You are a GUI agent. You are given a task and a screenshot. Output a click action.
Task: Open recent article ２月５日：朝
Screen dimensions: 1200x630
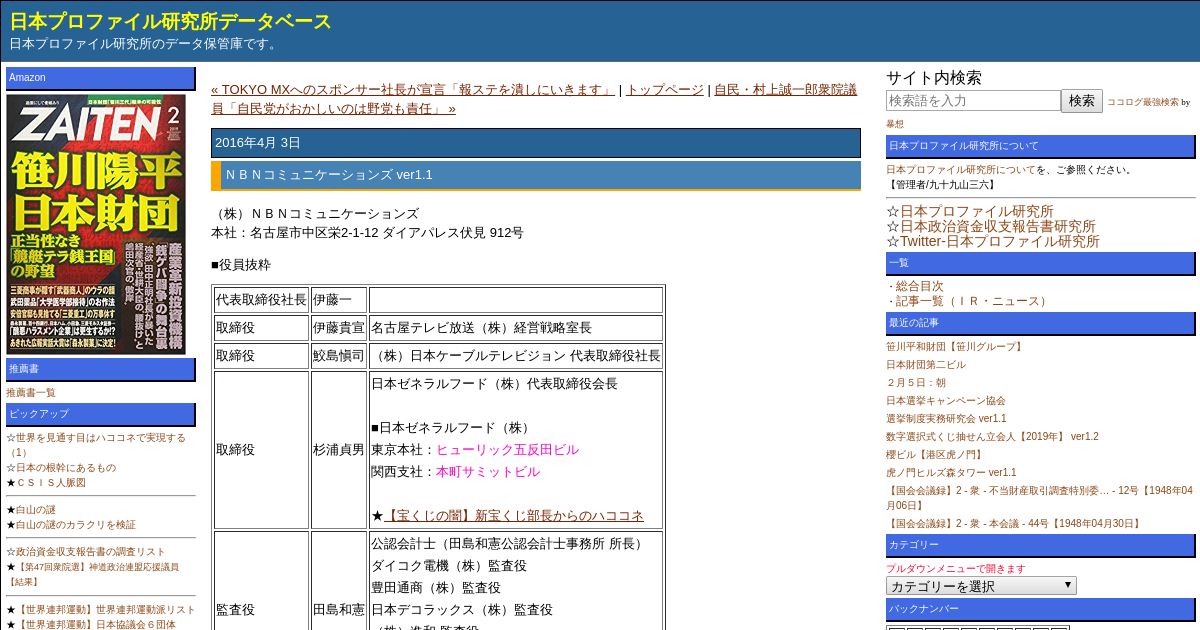pos(916,383)
